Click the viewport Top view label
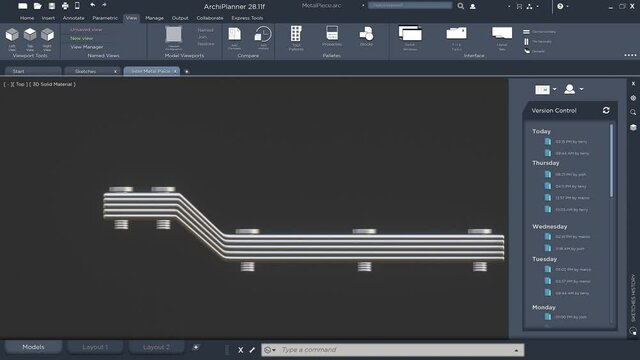This screenshot has width=640, height=360. click(20, 84)
